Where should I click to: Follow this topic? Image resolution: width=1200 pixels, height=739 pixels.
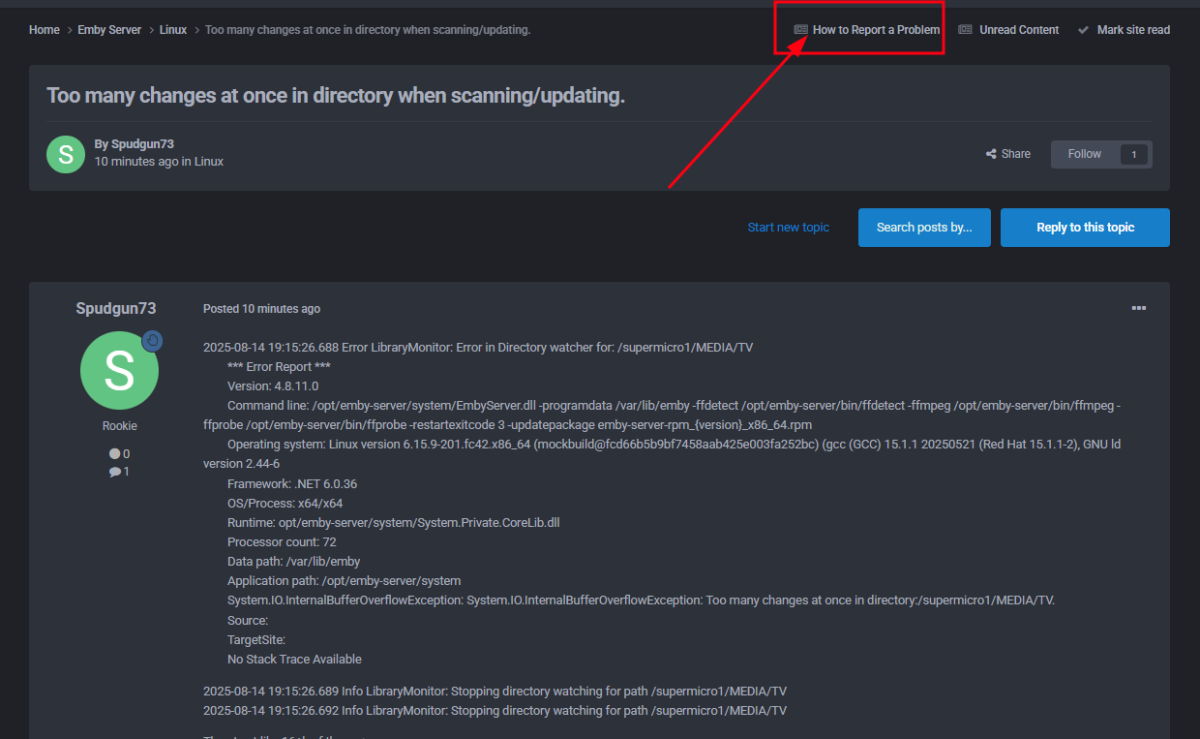tap(1084, 154)
